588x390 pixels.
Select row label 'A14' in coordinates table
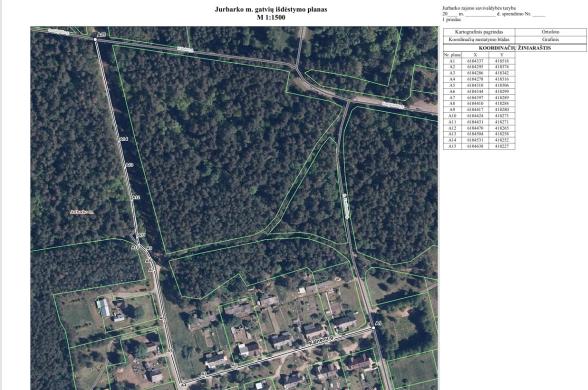click(452, 140)
